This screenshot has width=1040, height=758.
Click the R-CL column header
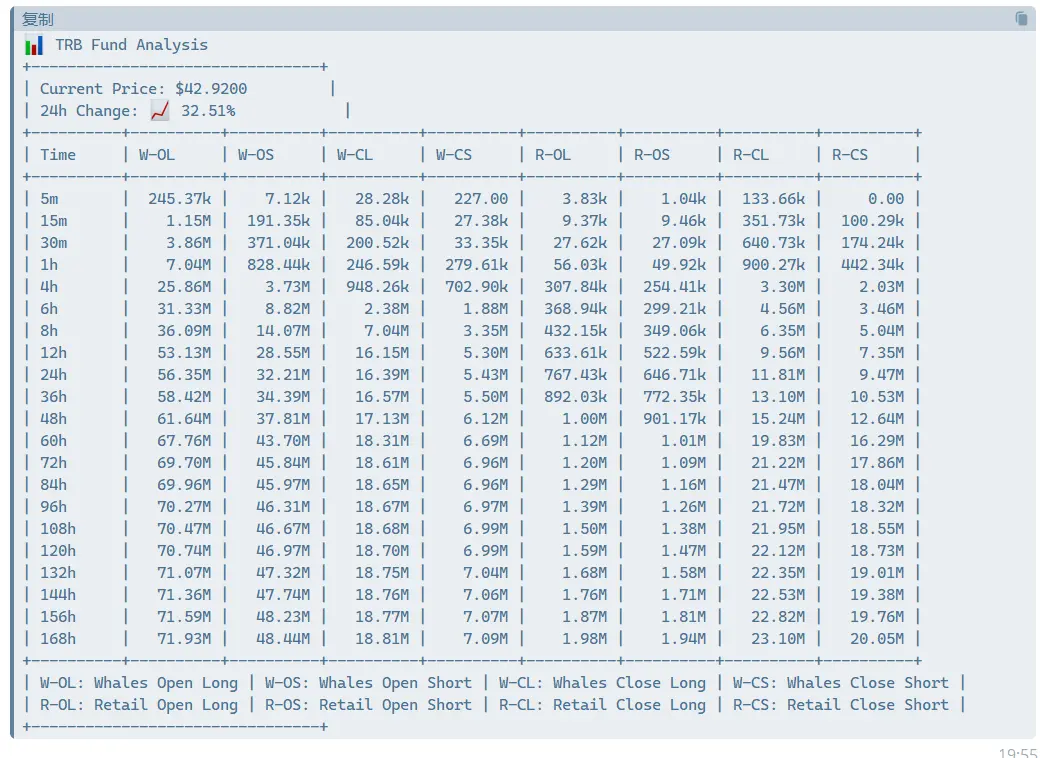tap(751, 155)
